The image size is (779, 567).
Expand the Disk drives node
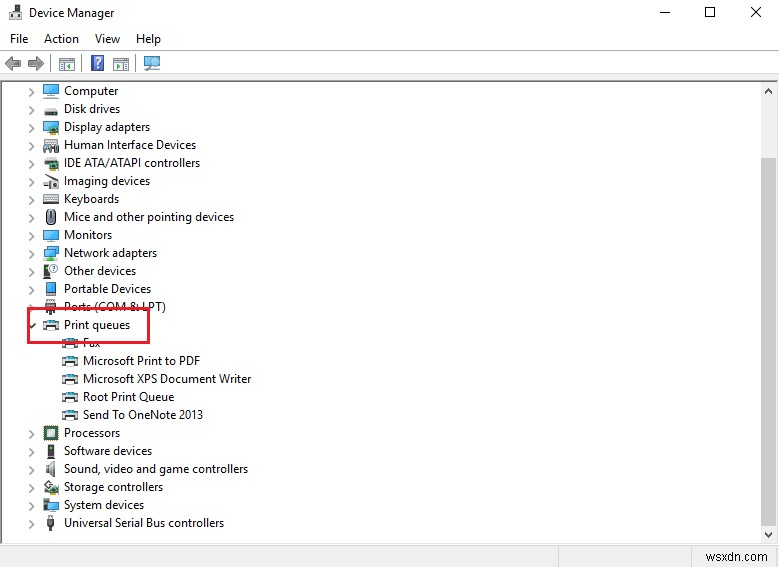coord(31,110)
